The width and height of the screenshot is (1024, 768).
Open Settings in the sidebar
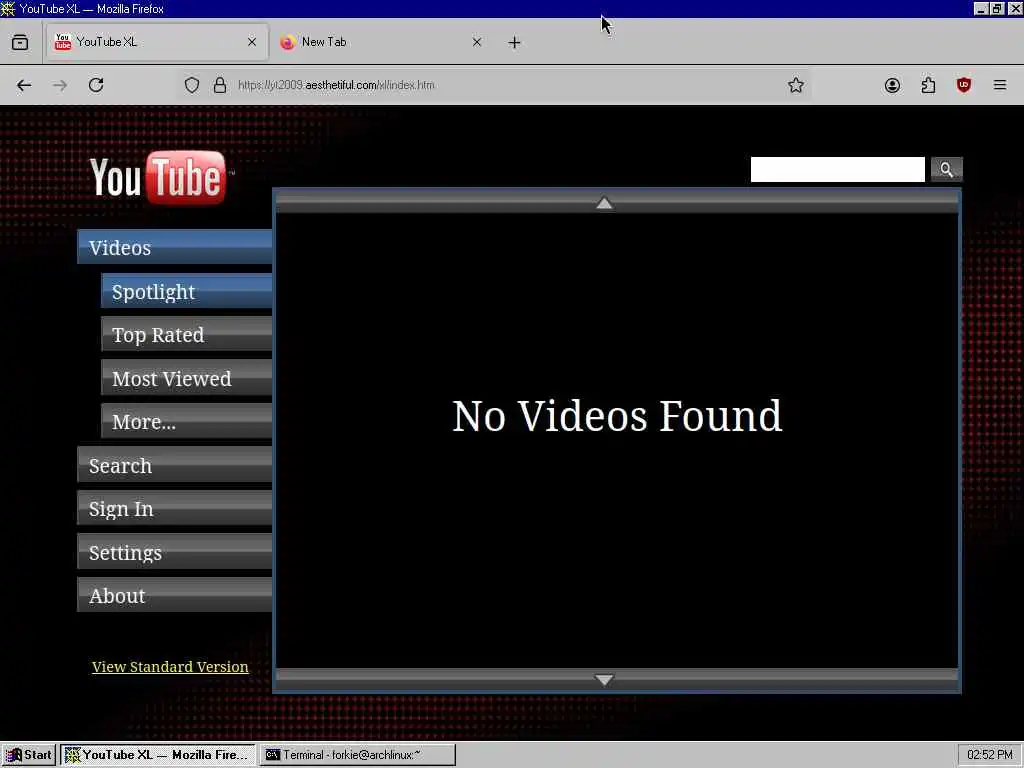(174, 552)
